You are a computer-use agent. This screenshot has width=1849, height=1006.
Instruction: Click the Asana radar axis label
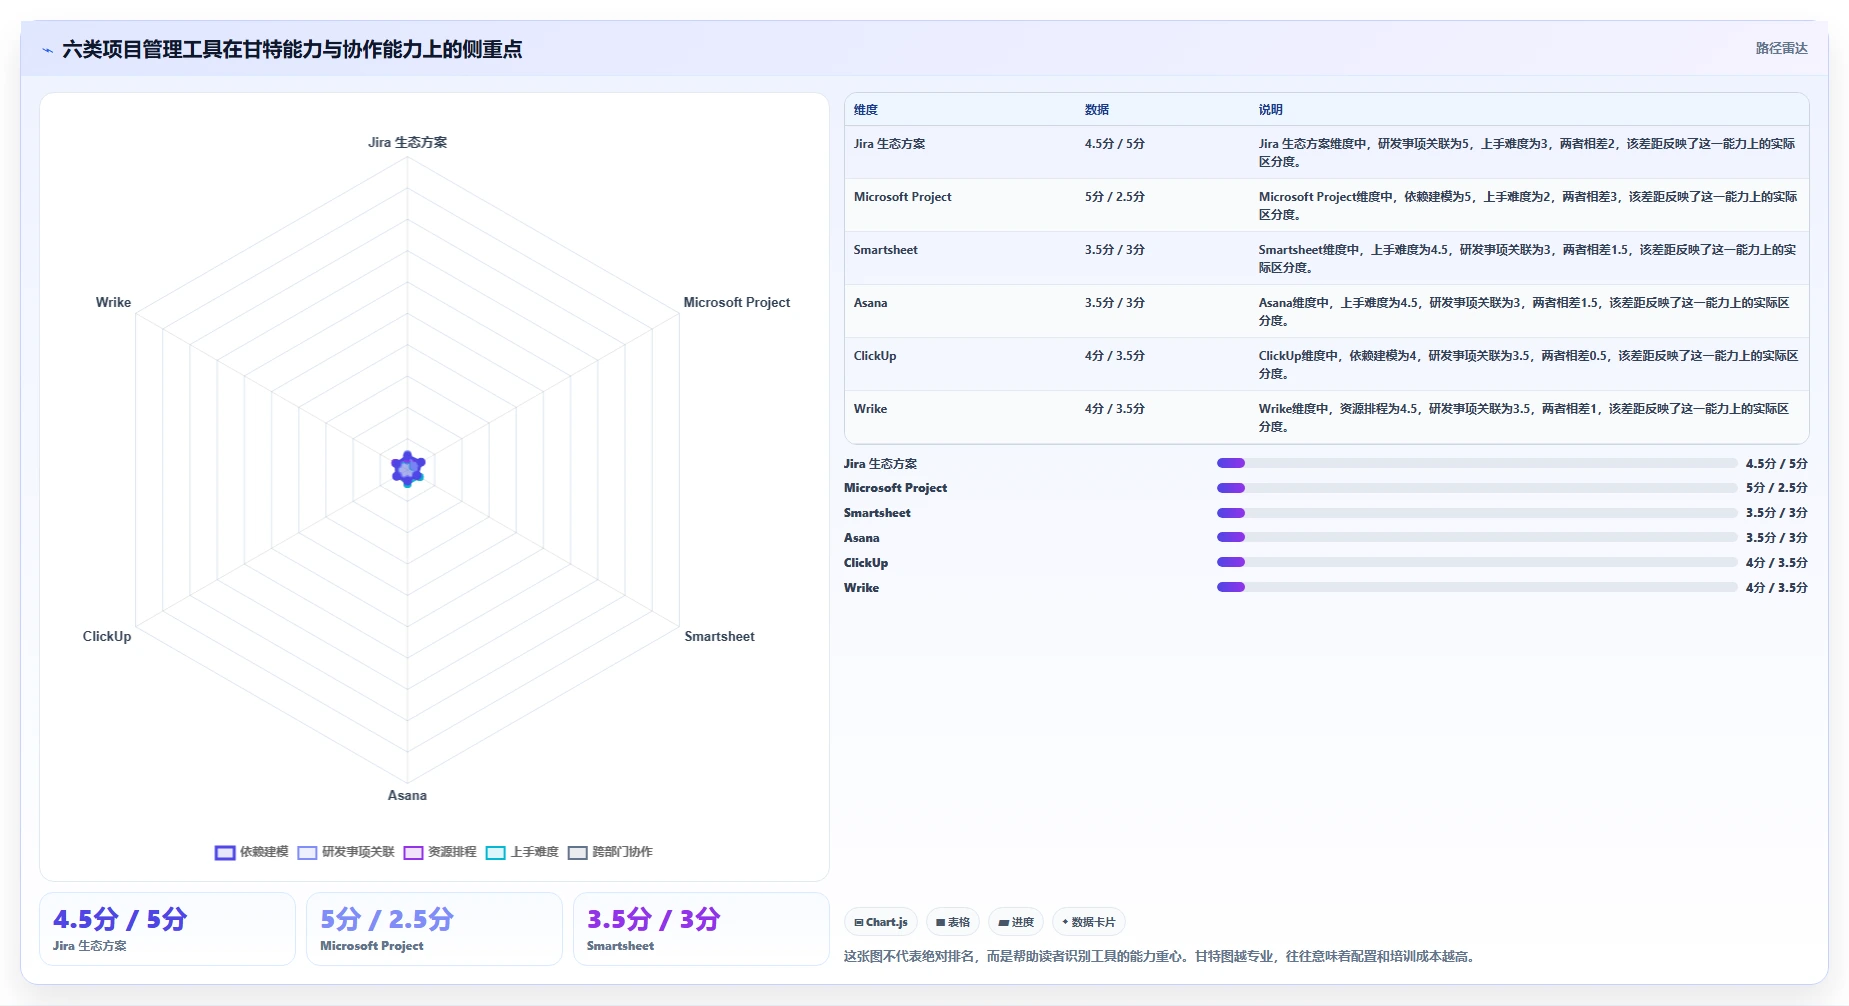407,795
